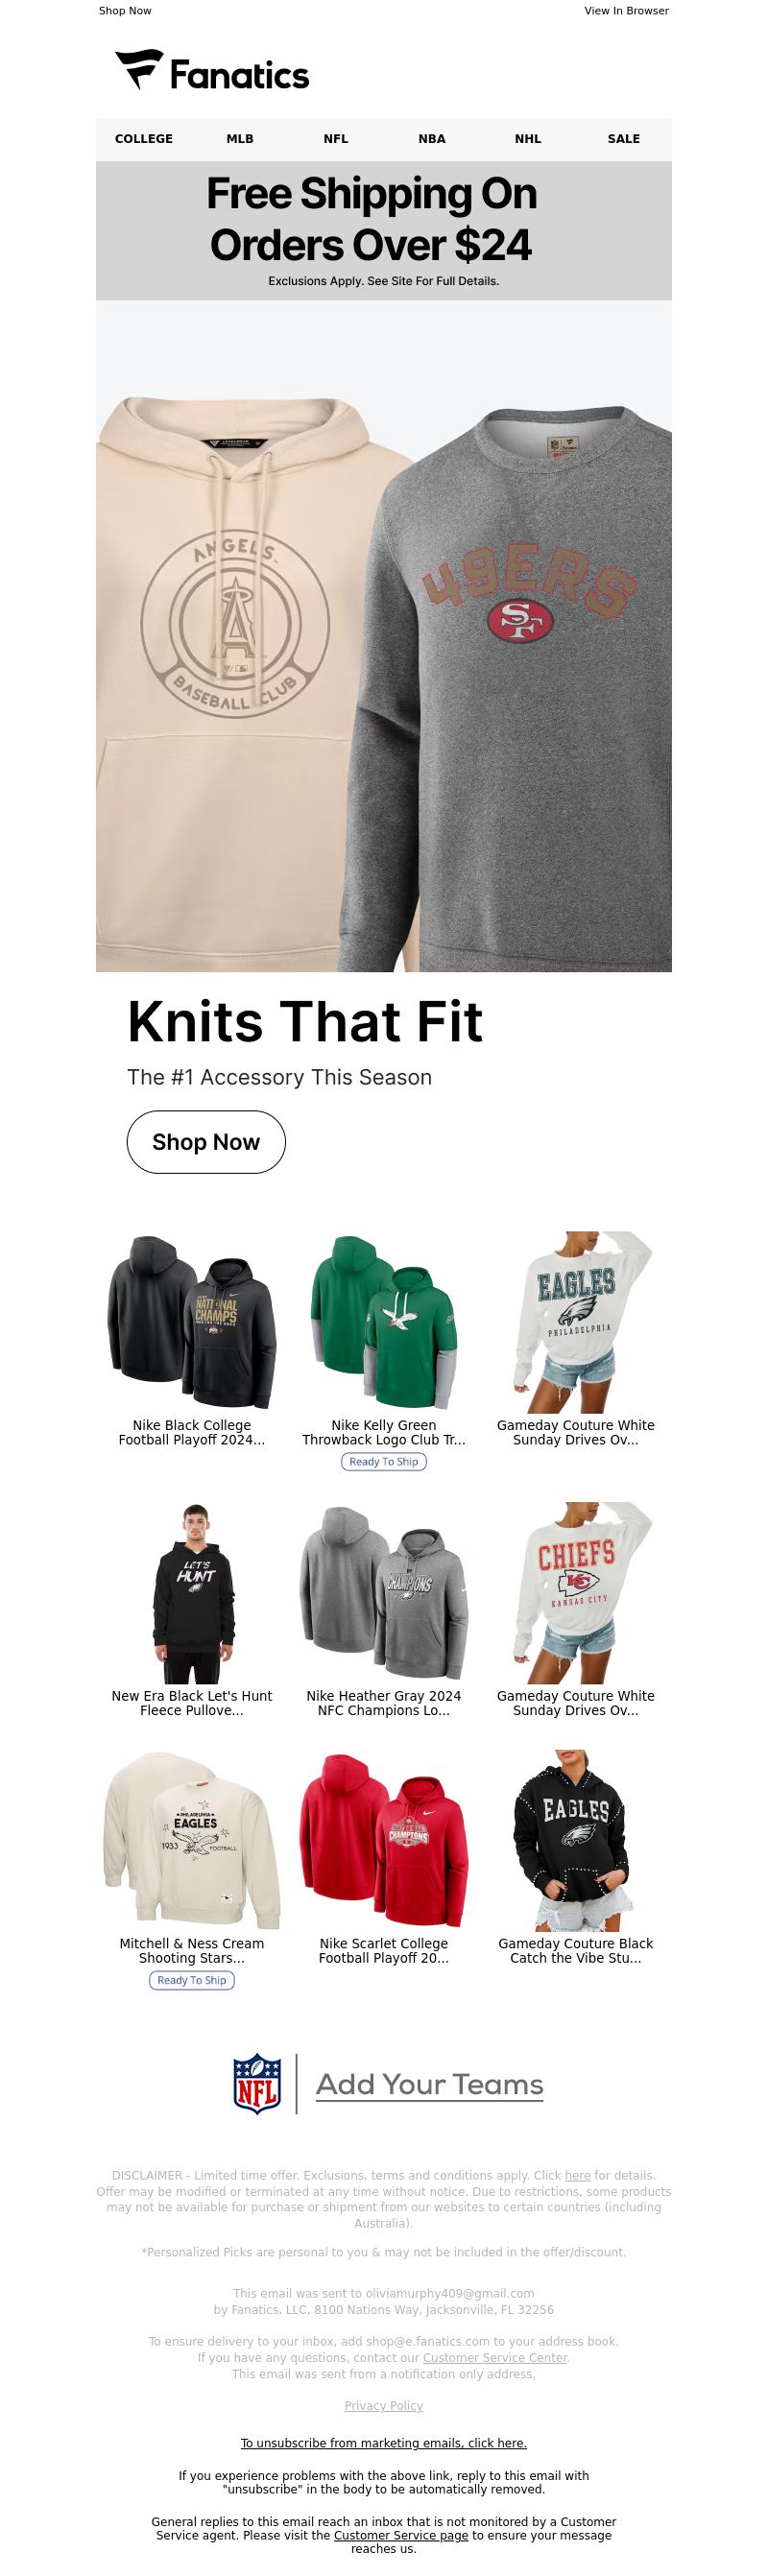View the Angels and 49ers hero image
This screenshot has height=2576, width=768.
click(x=384, y=636)
